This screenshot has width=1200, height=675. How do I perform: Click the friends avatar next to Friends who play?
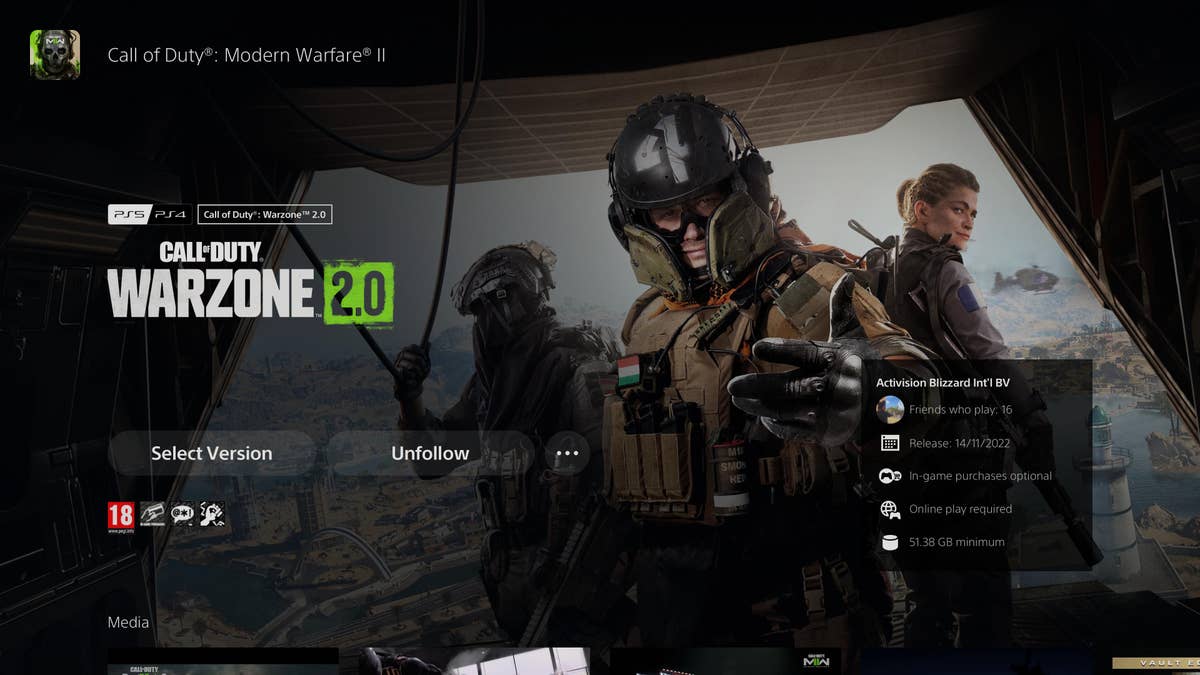tap(891, 409)
